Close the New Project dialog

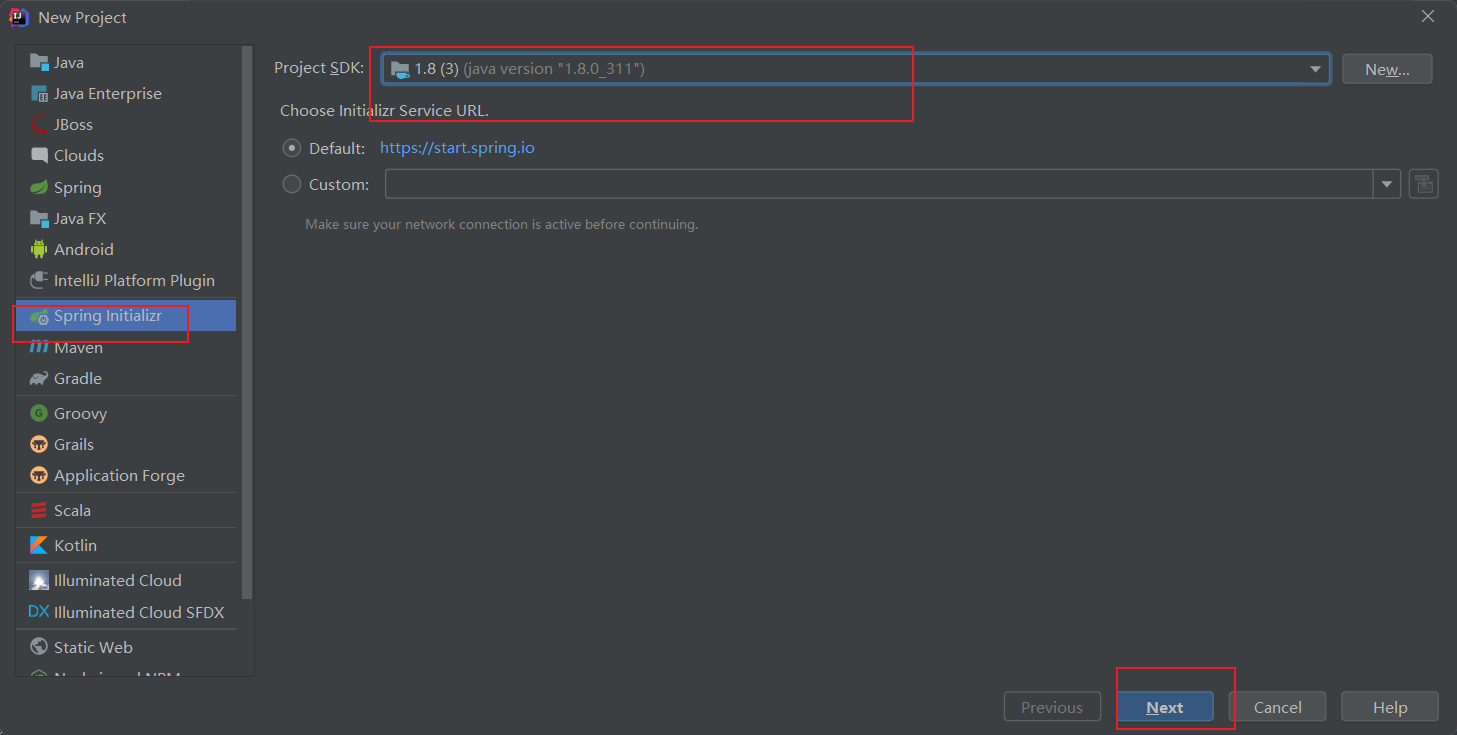click(1428, 17)
